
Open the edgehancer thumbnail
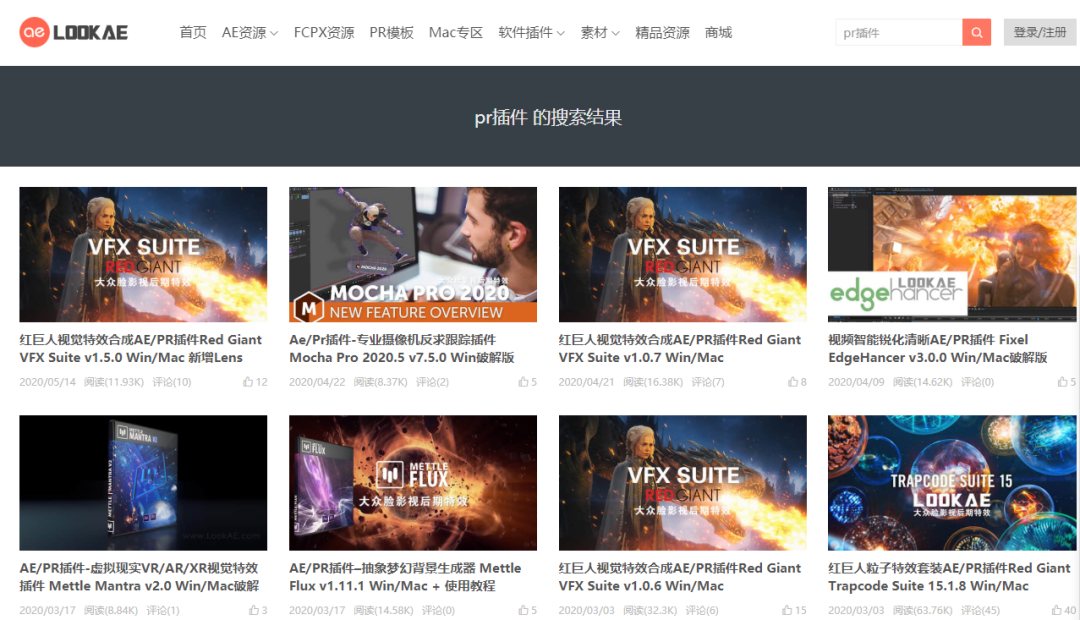point(952,254)
